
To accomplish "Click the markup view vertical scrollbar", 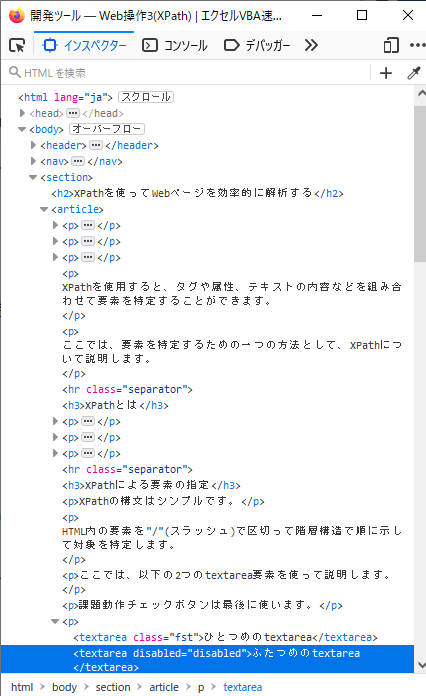I will pos(420,184).
